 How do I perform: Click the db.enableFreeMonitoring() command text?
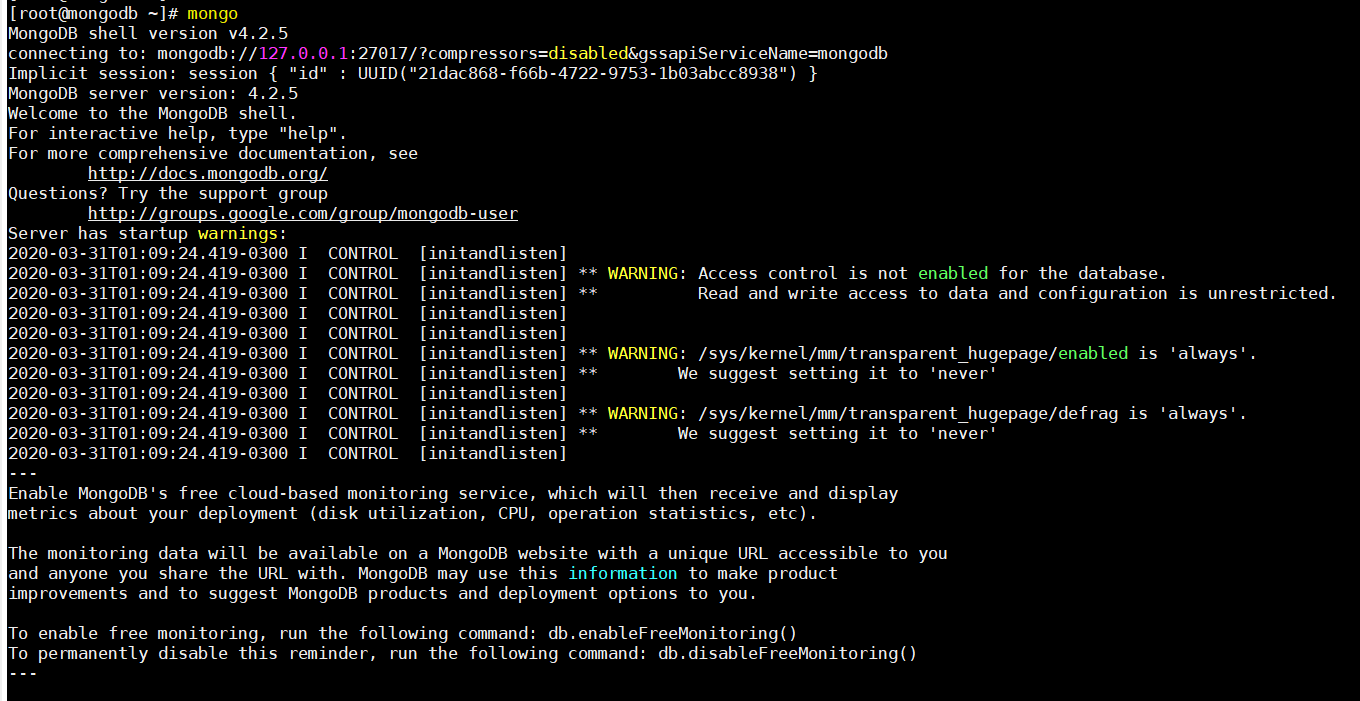(x=673, y=634)
